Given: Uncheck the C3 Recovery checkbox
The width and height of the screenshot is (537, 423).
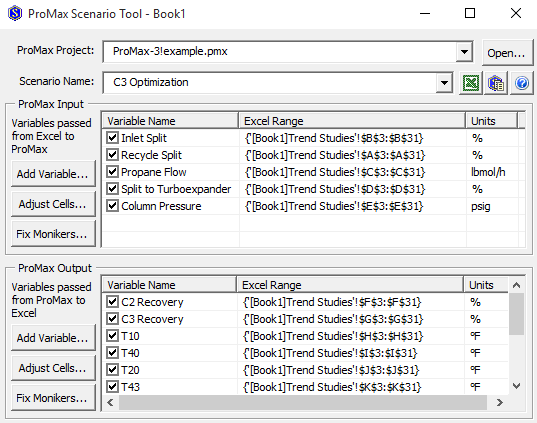Looking at the screenshot, I should (x=112, y=319).
